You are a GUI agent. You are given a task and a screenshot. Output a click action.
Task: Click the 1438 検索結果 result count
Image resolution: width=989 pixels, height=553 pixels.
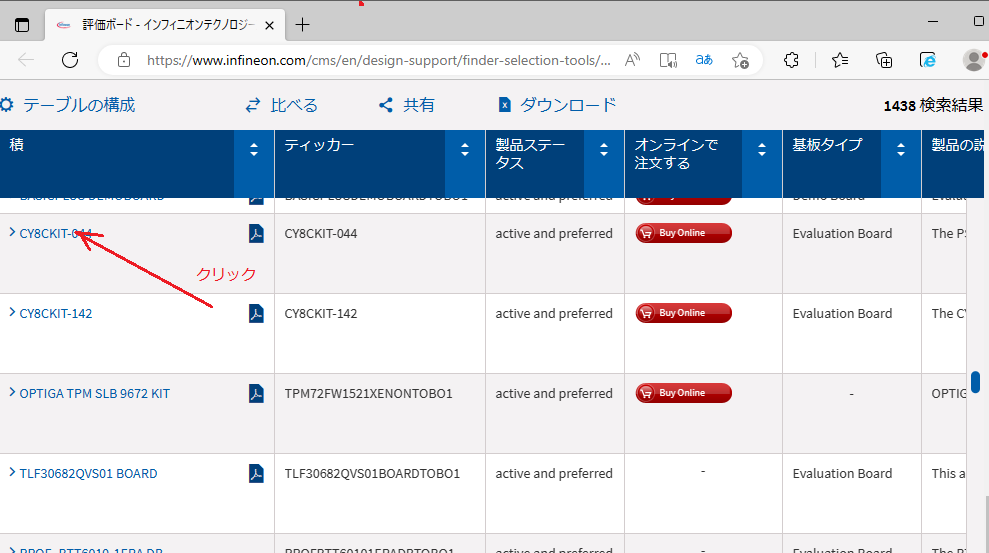pos(933,105)
